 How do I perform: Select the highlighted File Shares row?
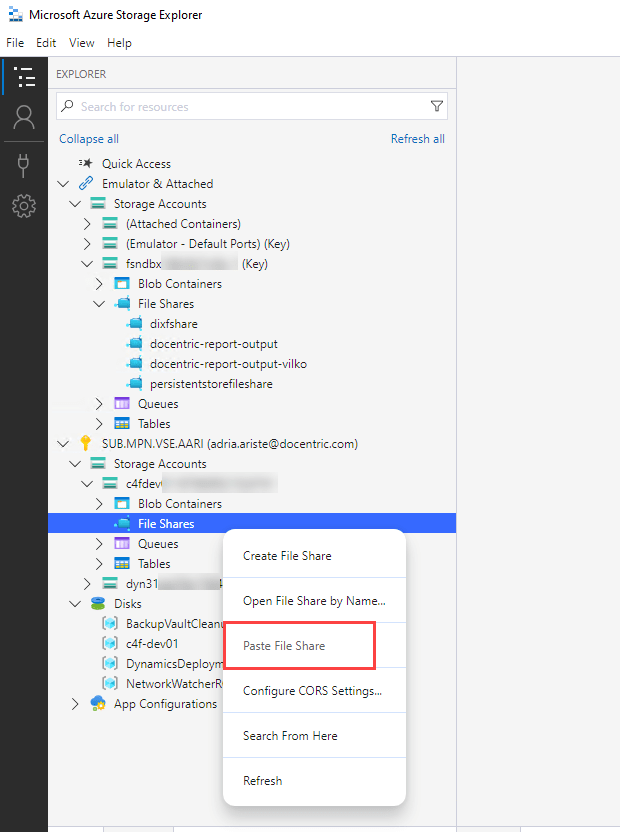252,523
